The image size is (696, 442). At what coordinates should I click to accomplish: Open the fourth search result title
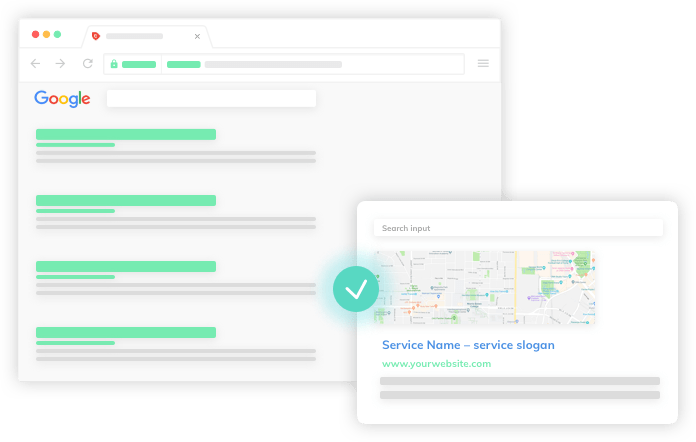(126, 332)
